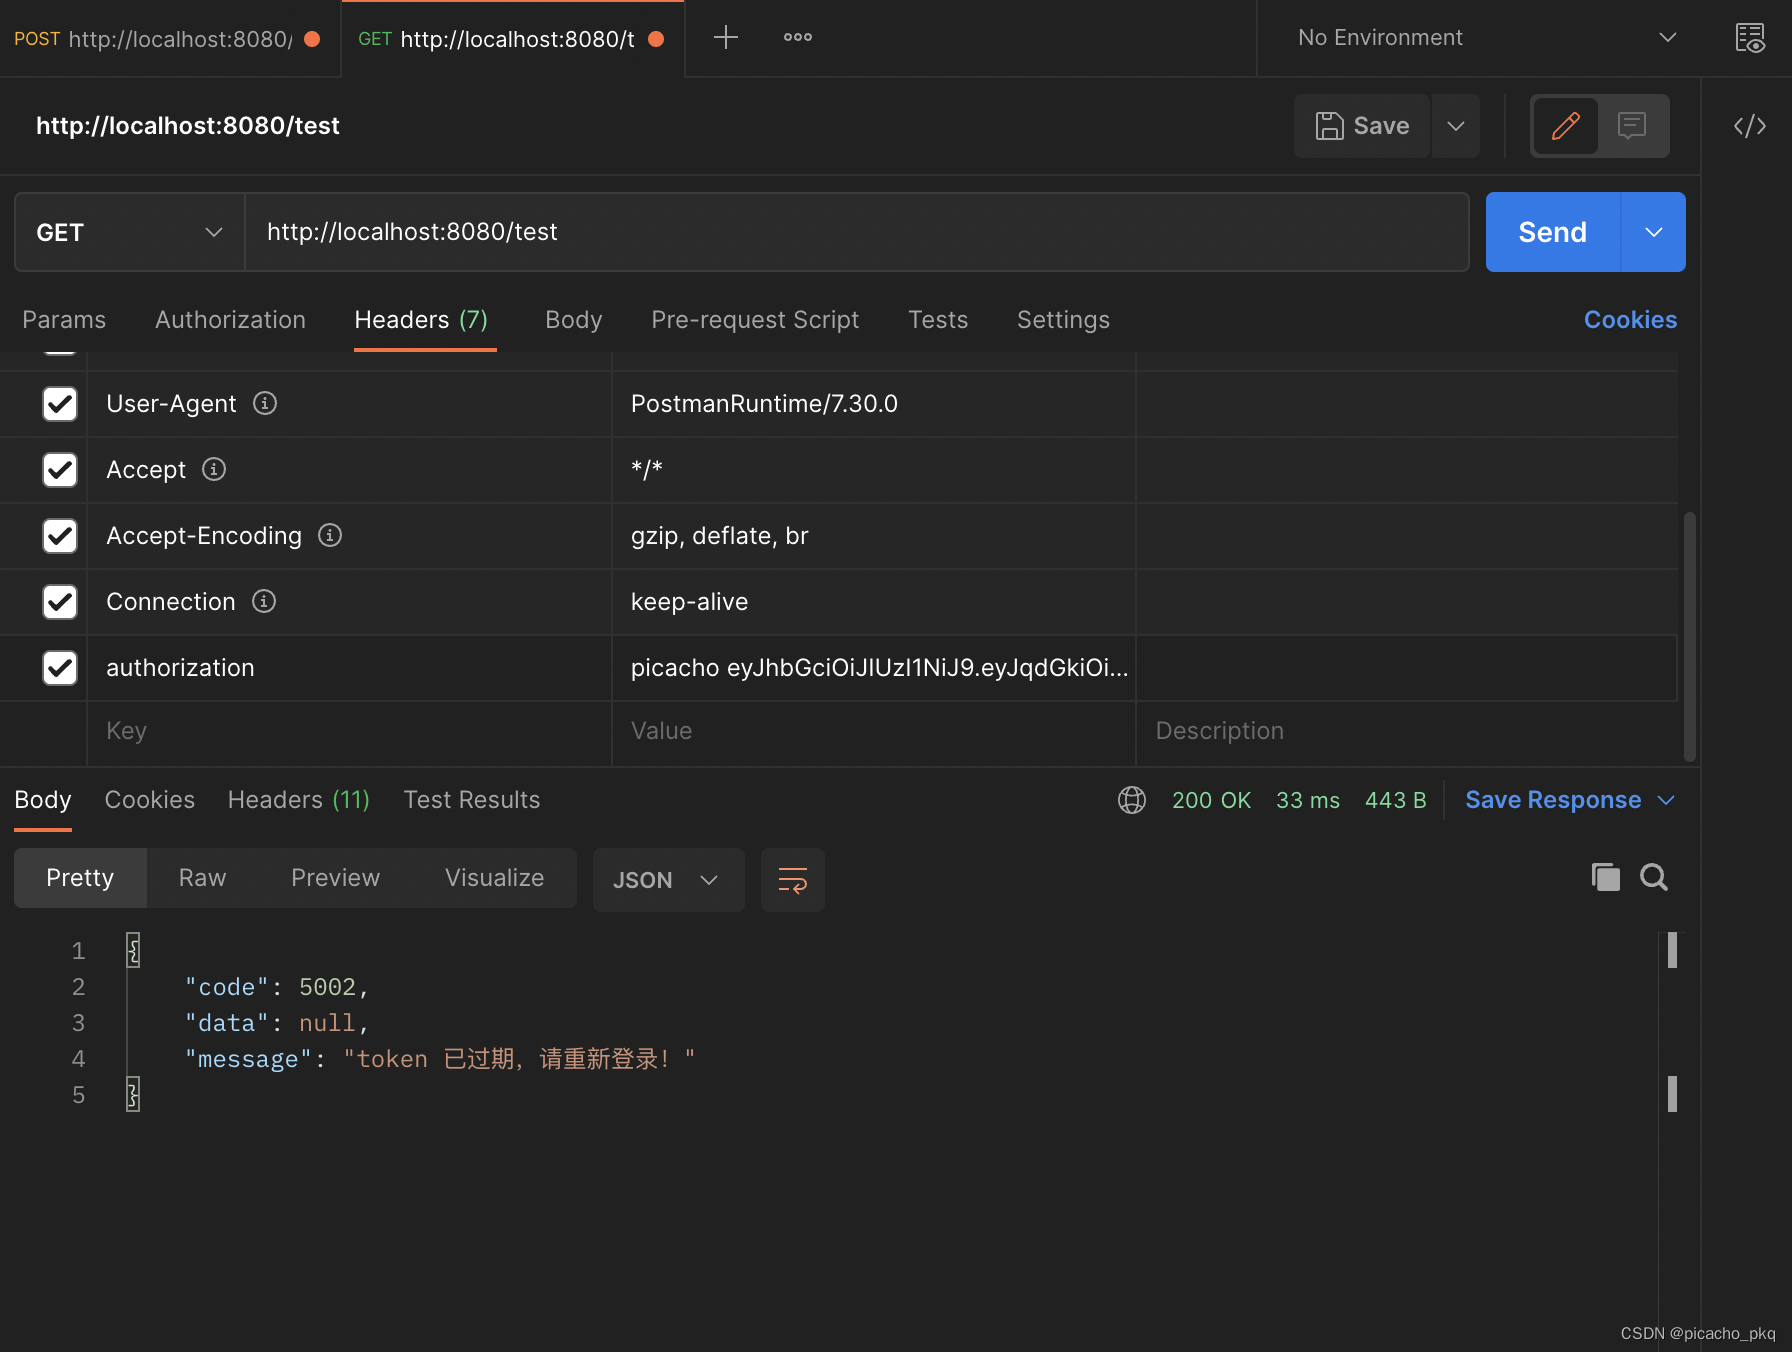This screenshot has width=1792, height=1352.
Task: Click the request title http://localhost:8080/test
Action: pos(188,126)
